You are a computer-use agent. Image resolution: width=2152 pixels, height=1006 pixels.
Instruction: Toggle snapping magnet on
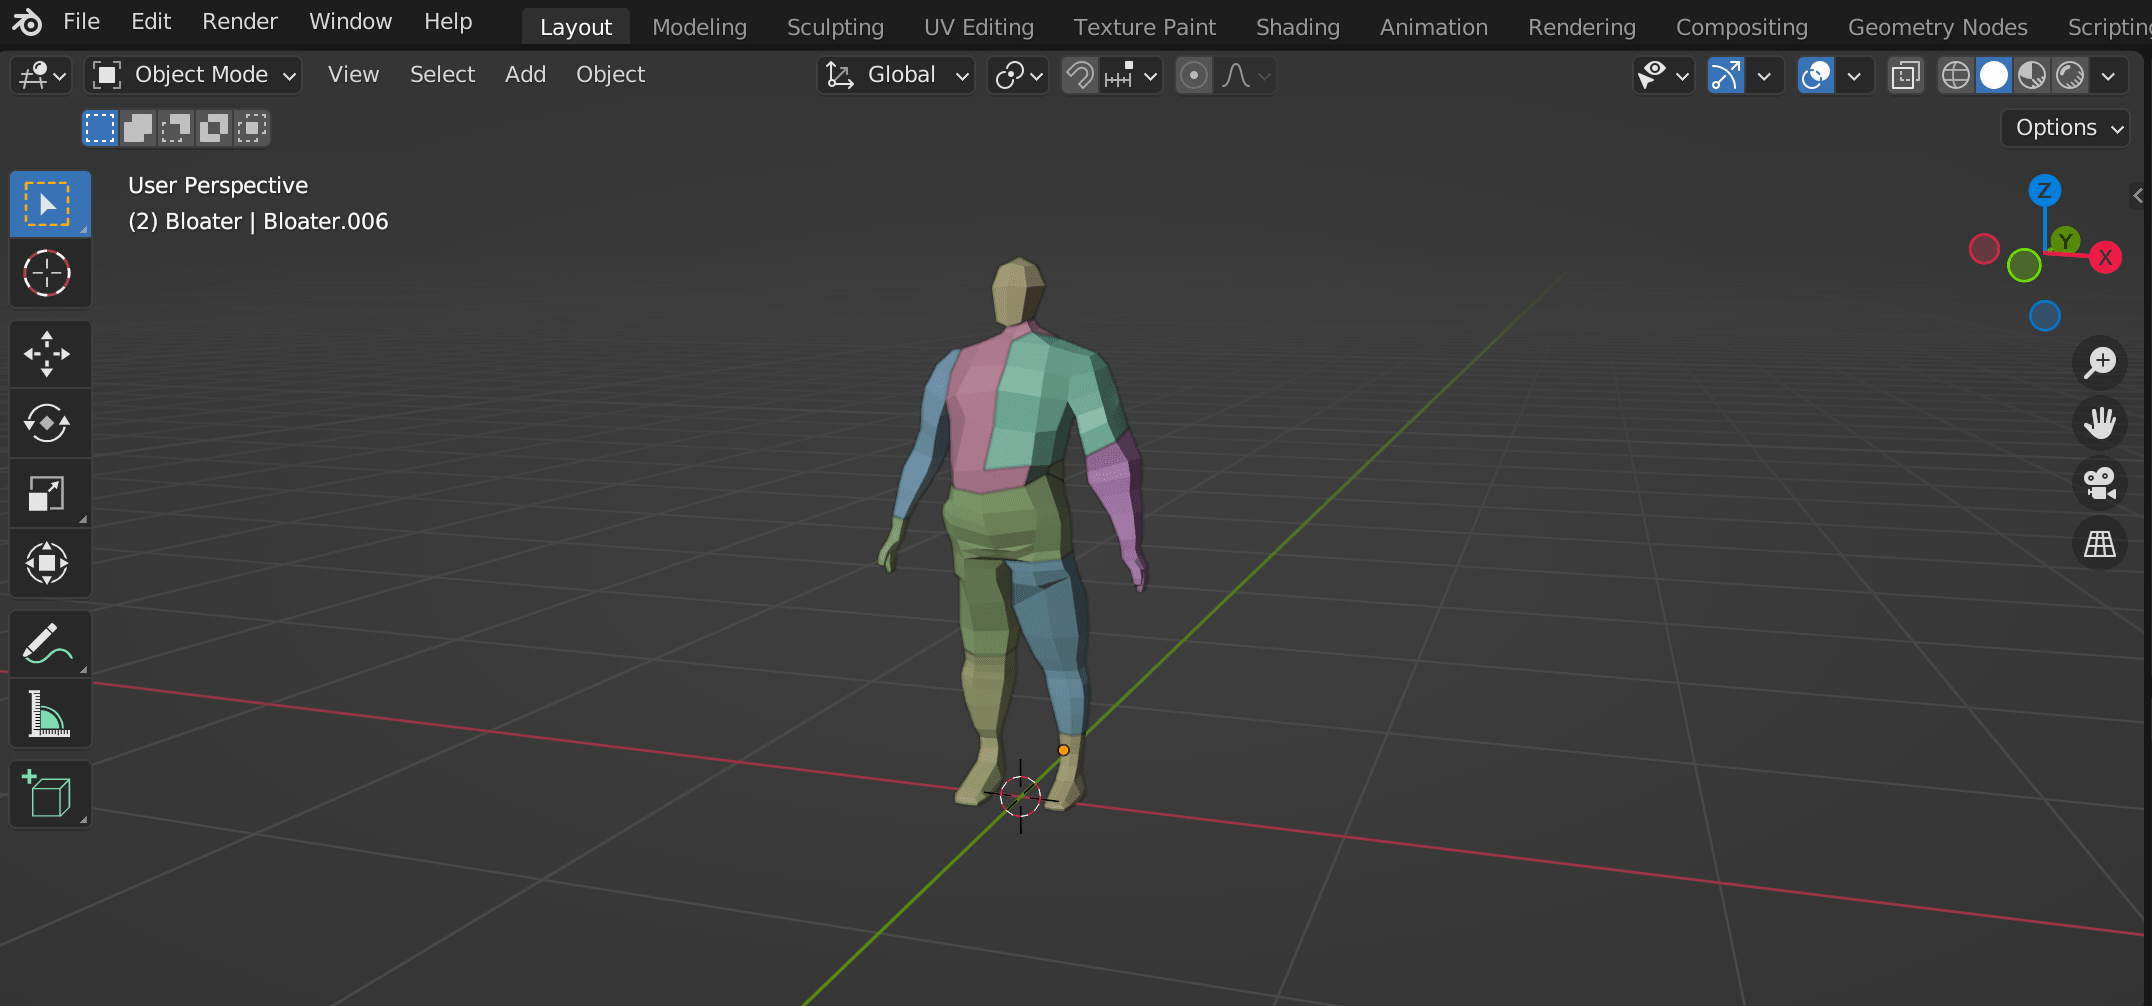tap(1080, 75)
